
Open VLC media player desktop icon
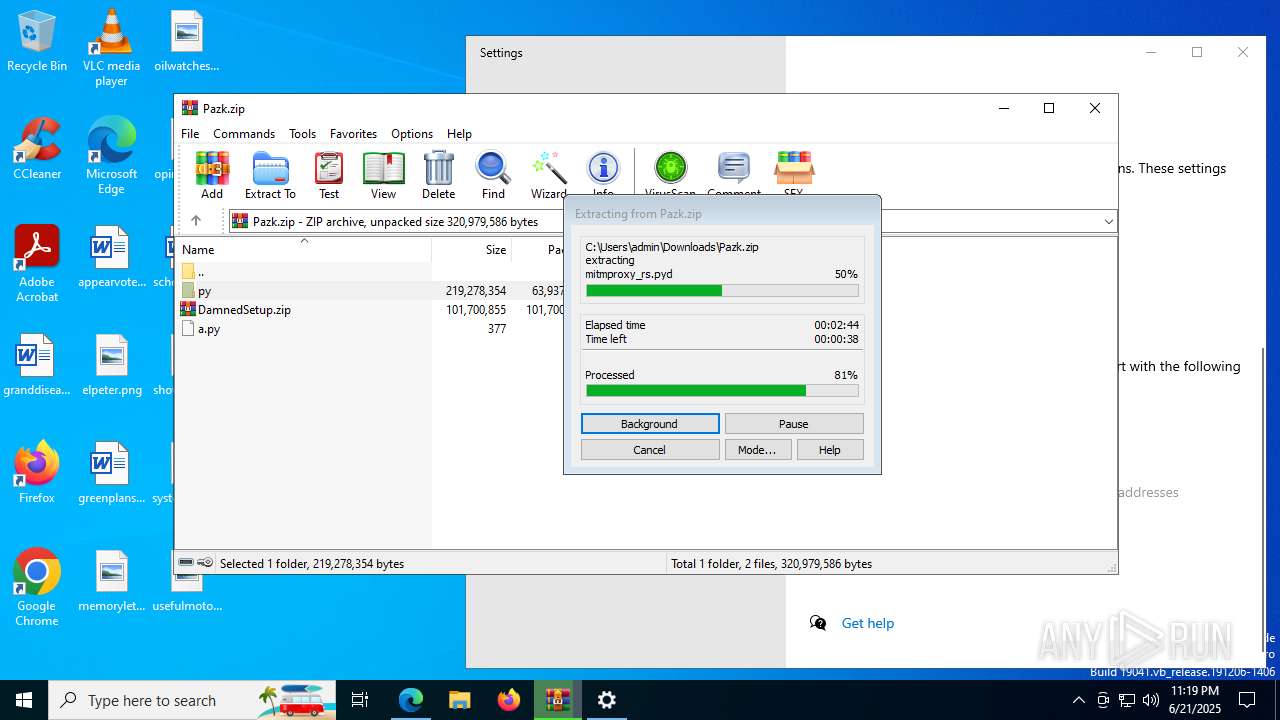coord(111,47)
